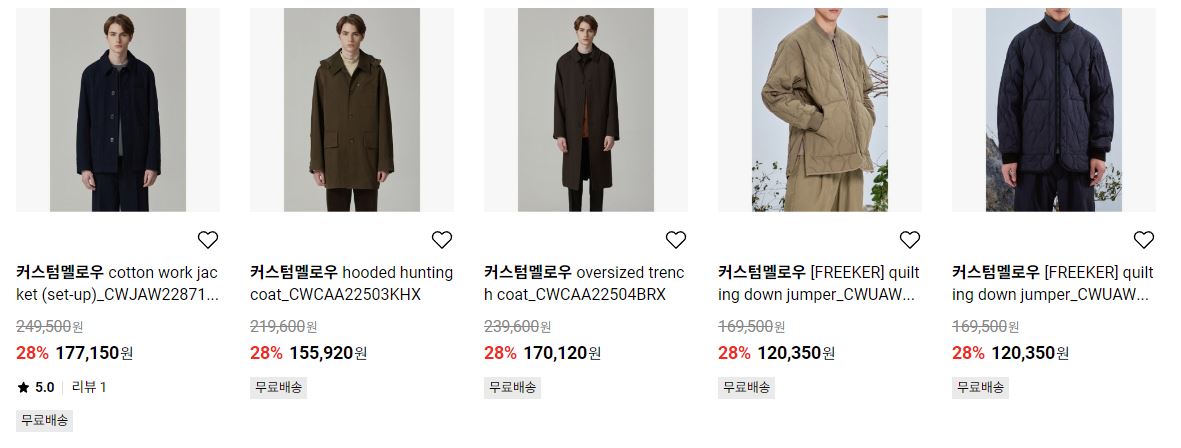Click the 155,920원 price of hunting coat

point(328,353)
